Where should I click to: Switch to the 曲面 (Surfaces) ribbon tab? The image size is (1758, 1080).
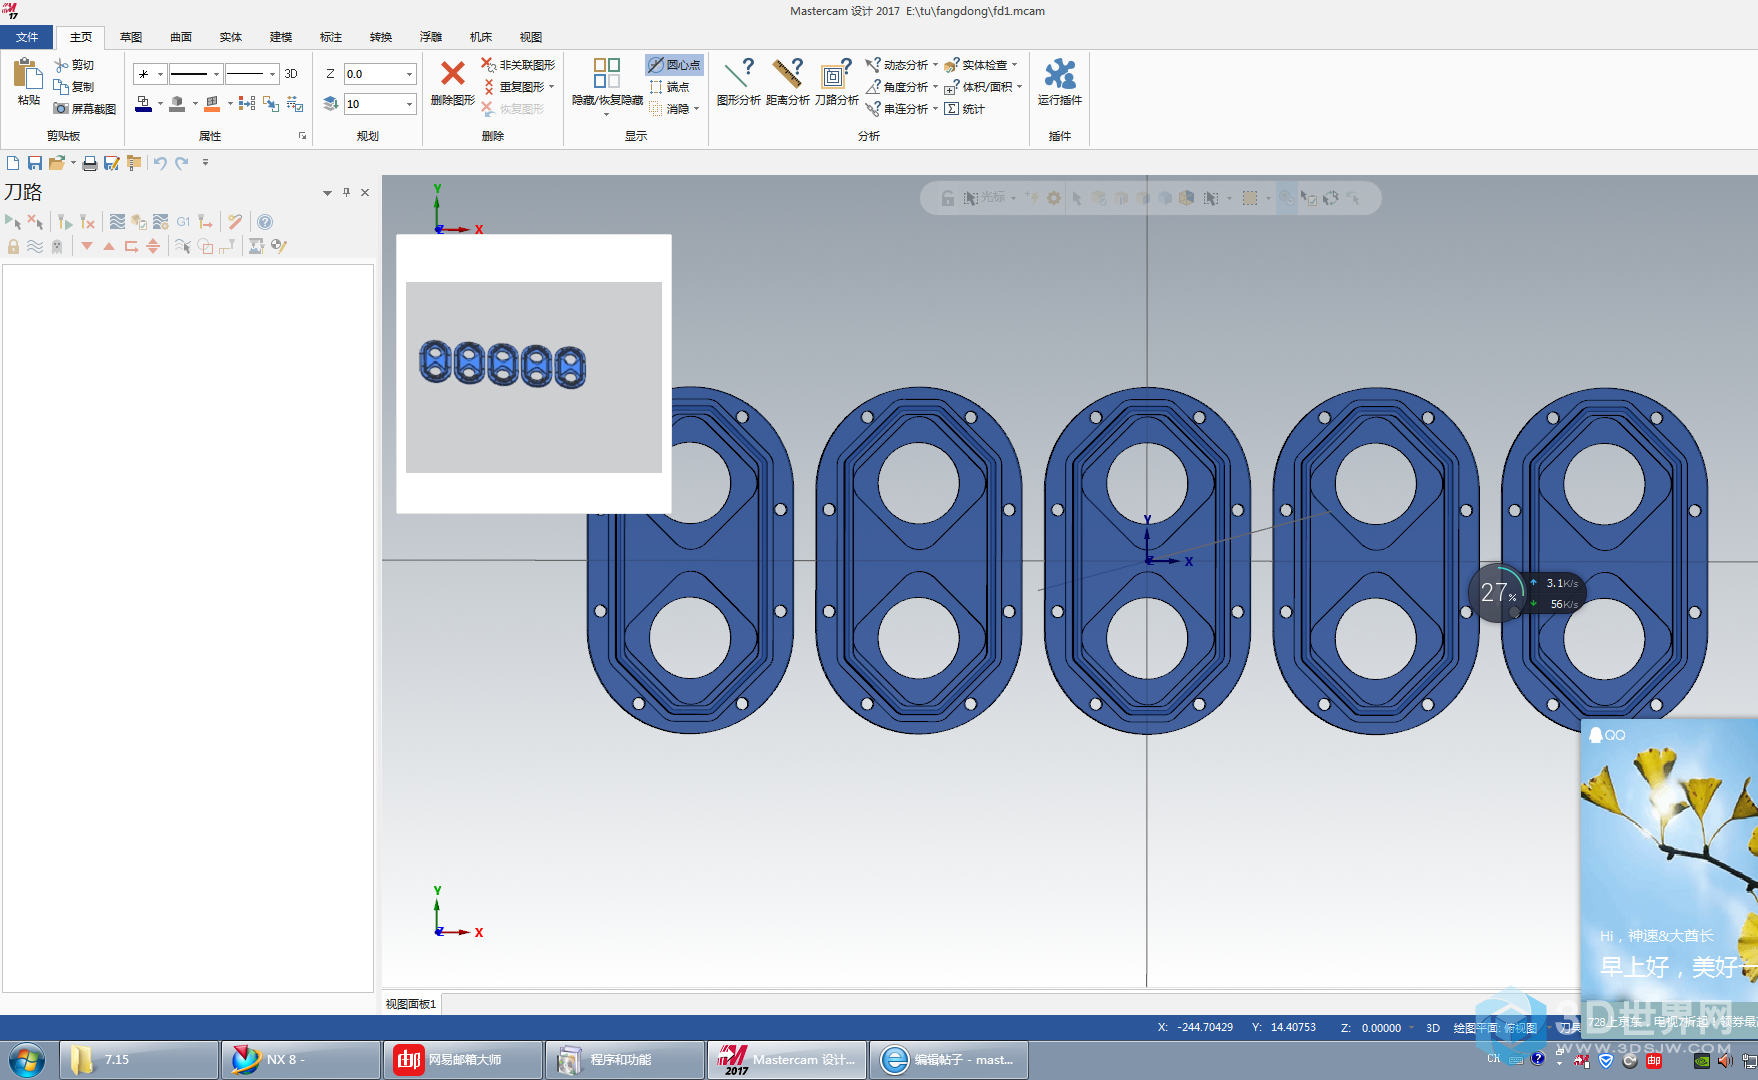(x=181, y=37)
